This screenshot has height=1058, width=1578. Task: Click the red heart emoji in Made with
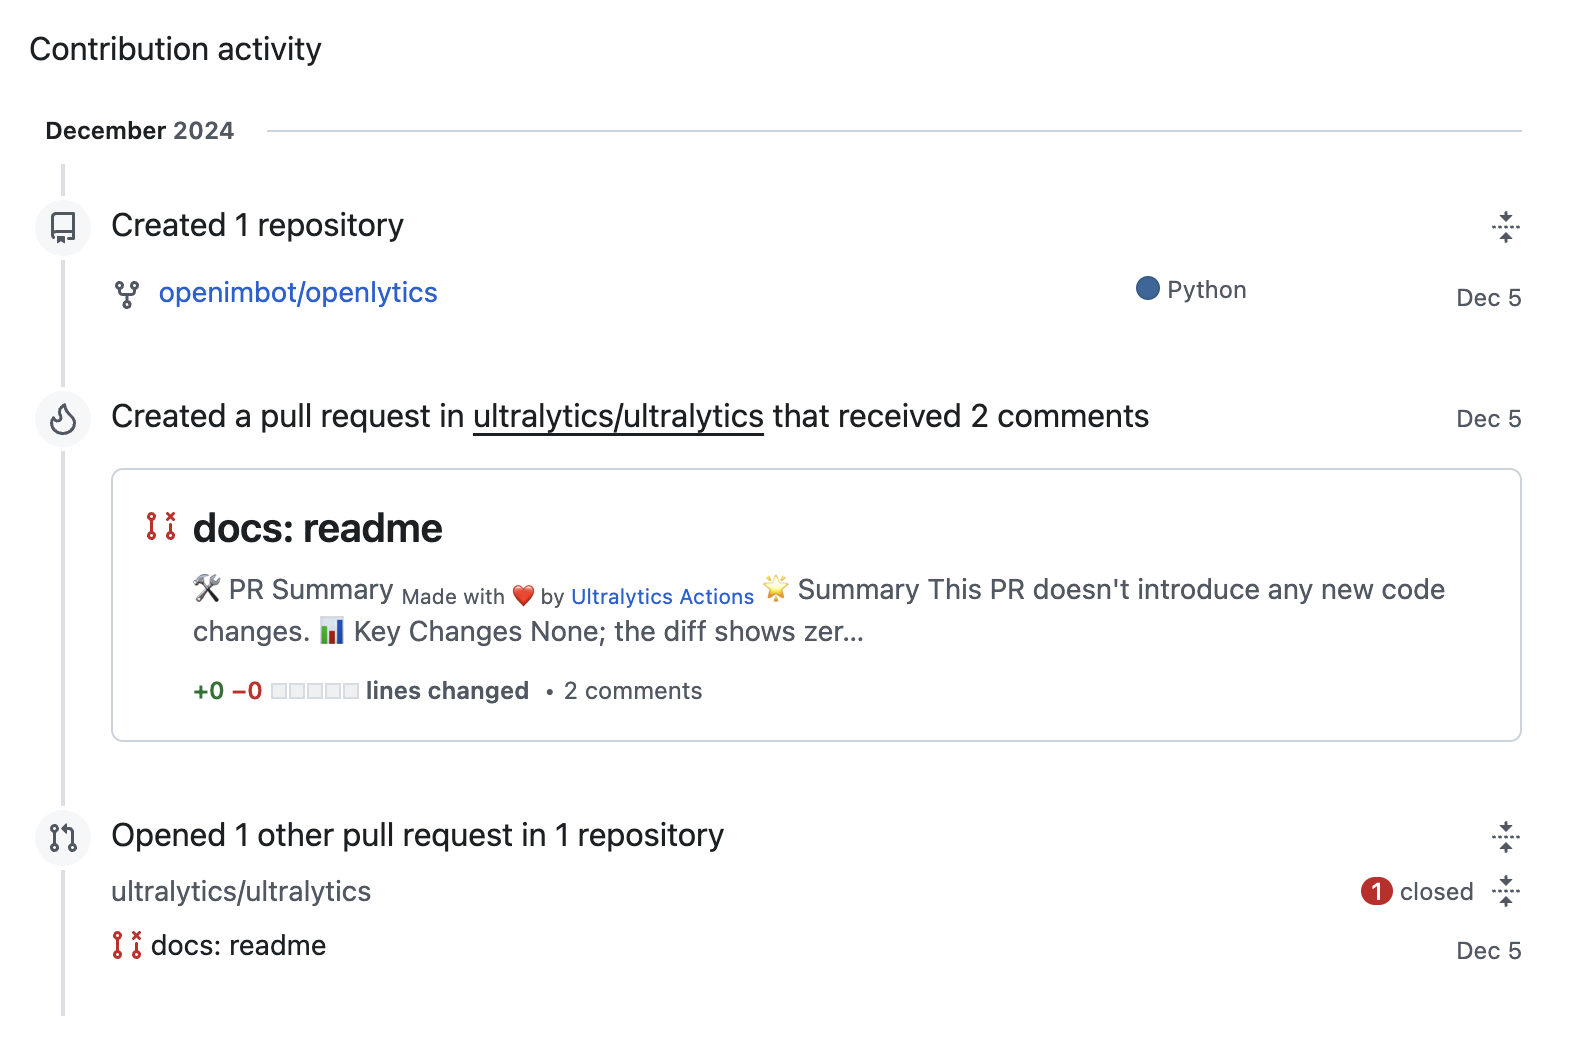523,596
